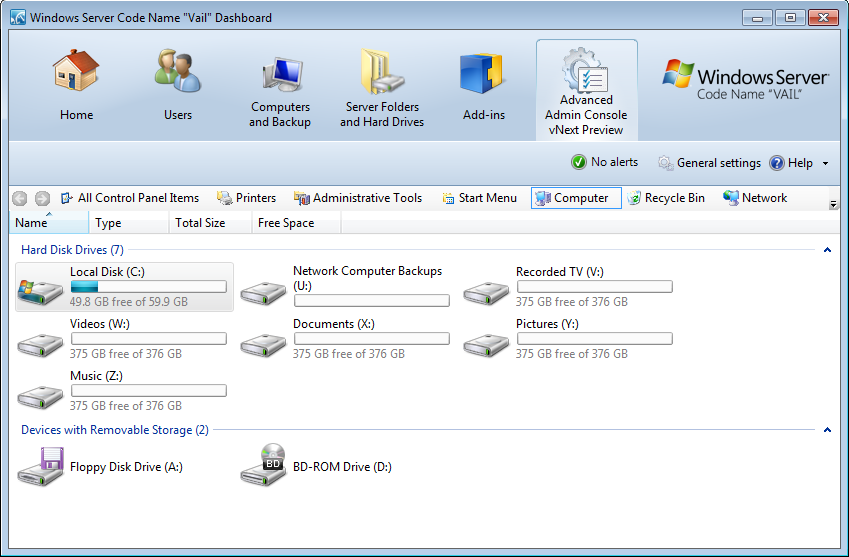
Task: Click the '49.8 GB free of 59.9 GB' text
Action: coord(129,302)
